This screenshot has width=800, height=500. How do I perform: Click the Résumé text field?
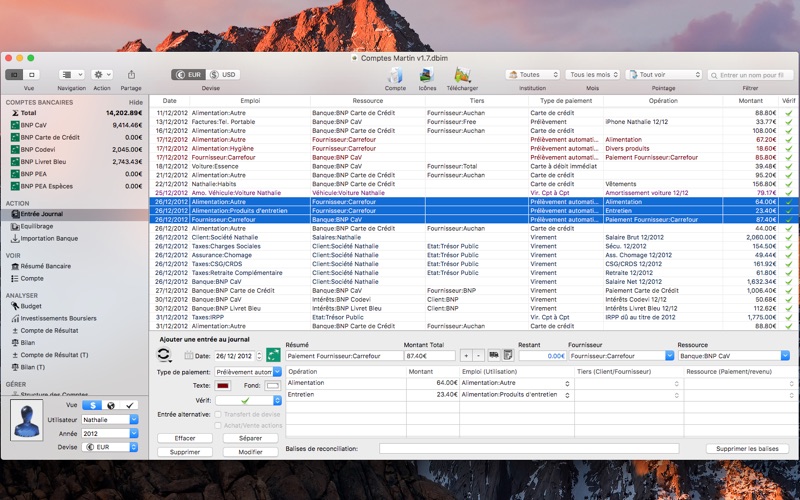click(344, 356)
